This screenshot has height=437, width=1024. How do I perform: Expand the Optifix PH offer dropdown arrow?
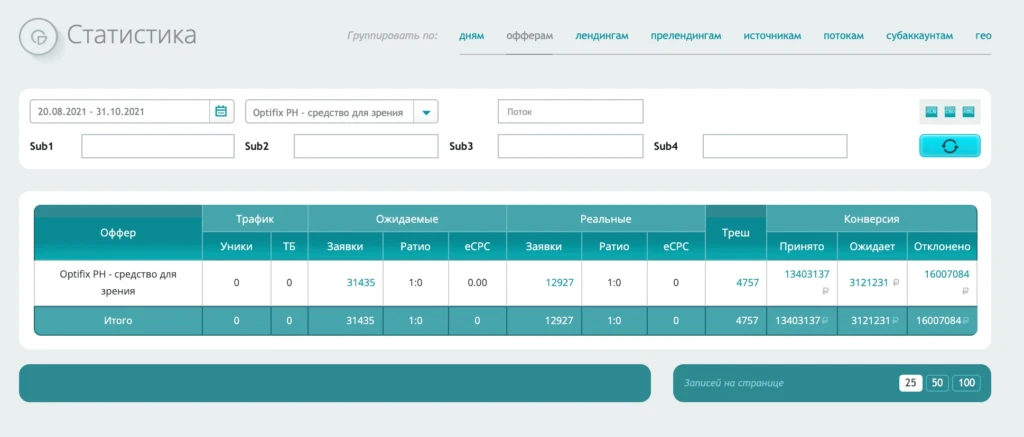click(426, 112)
